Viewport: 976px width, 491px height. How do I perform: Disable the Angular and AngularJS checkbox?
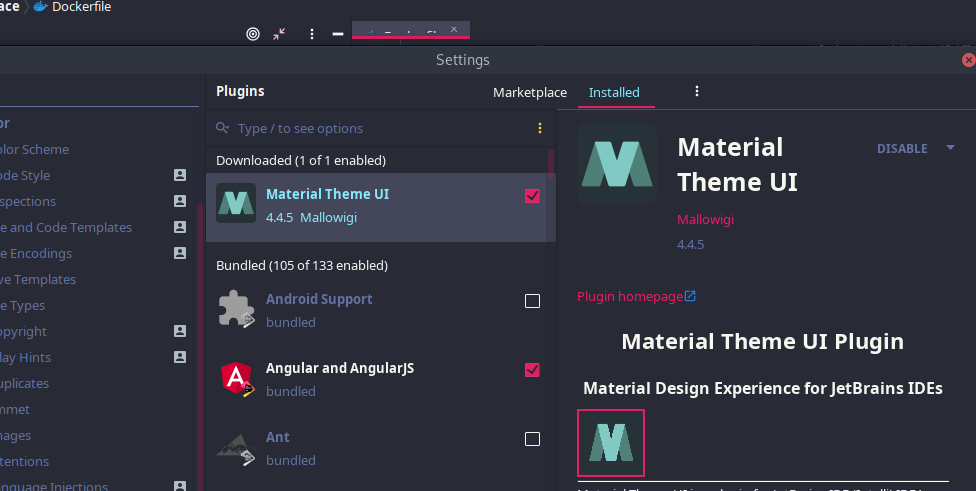(x=532, y=370)
